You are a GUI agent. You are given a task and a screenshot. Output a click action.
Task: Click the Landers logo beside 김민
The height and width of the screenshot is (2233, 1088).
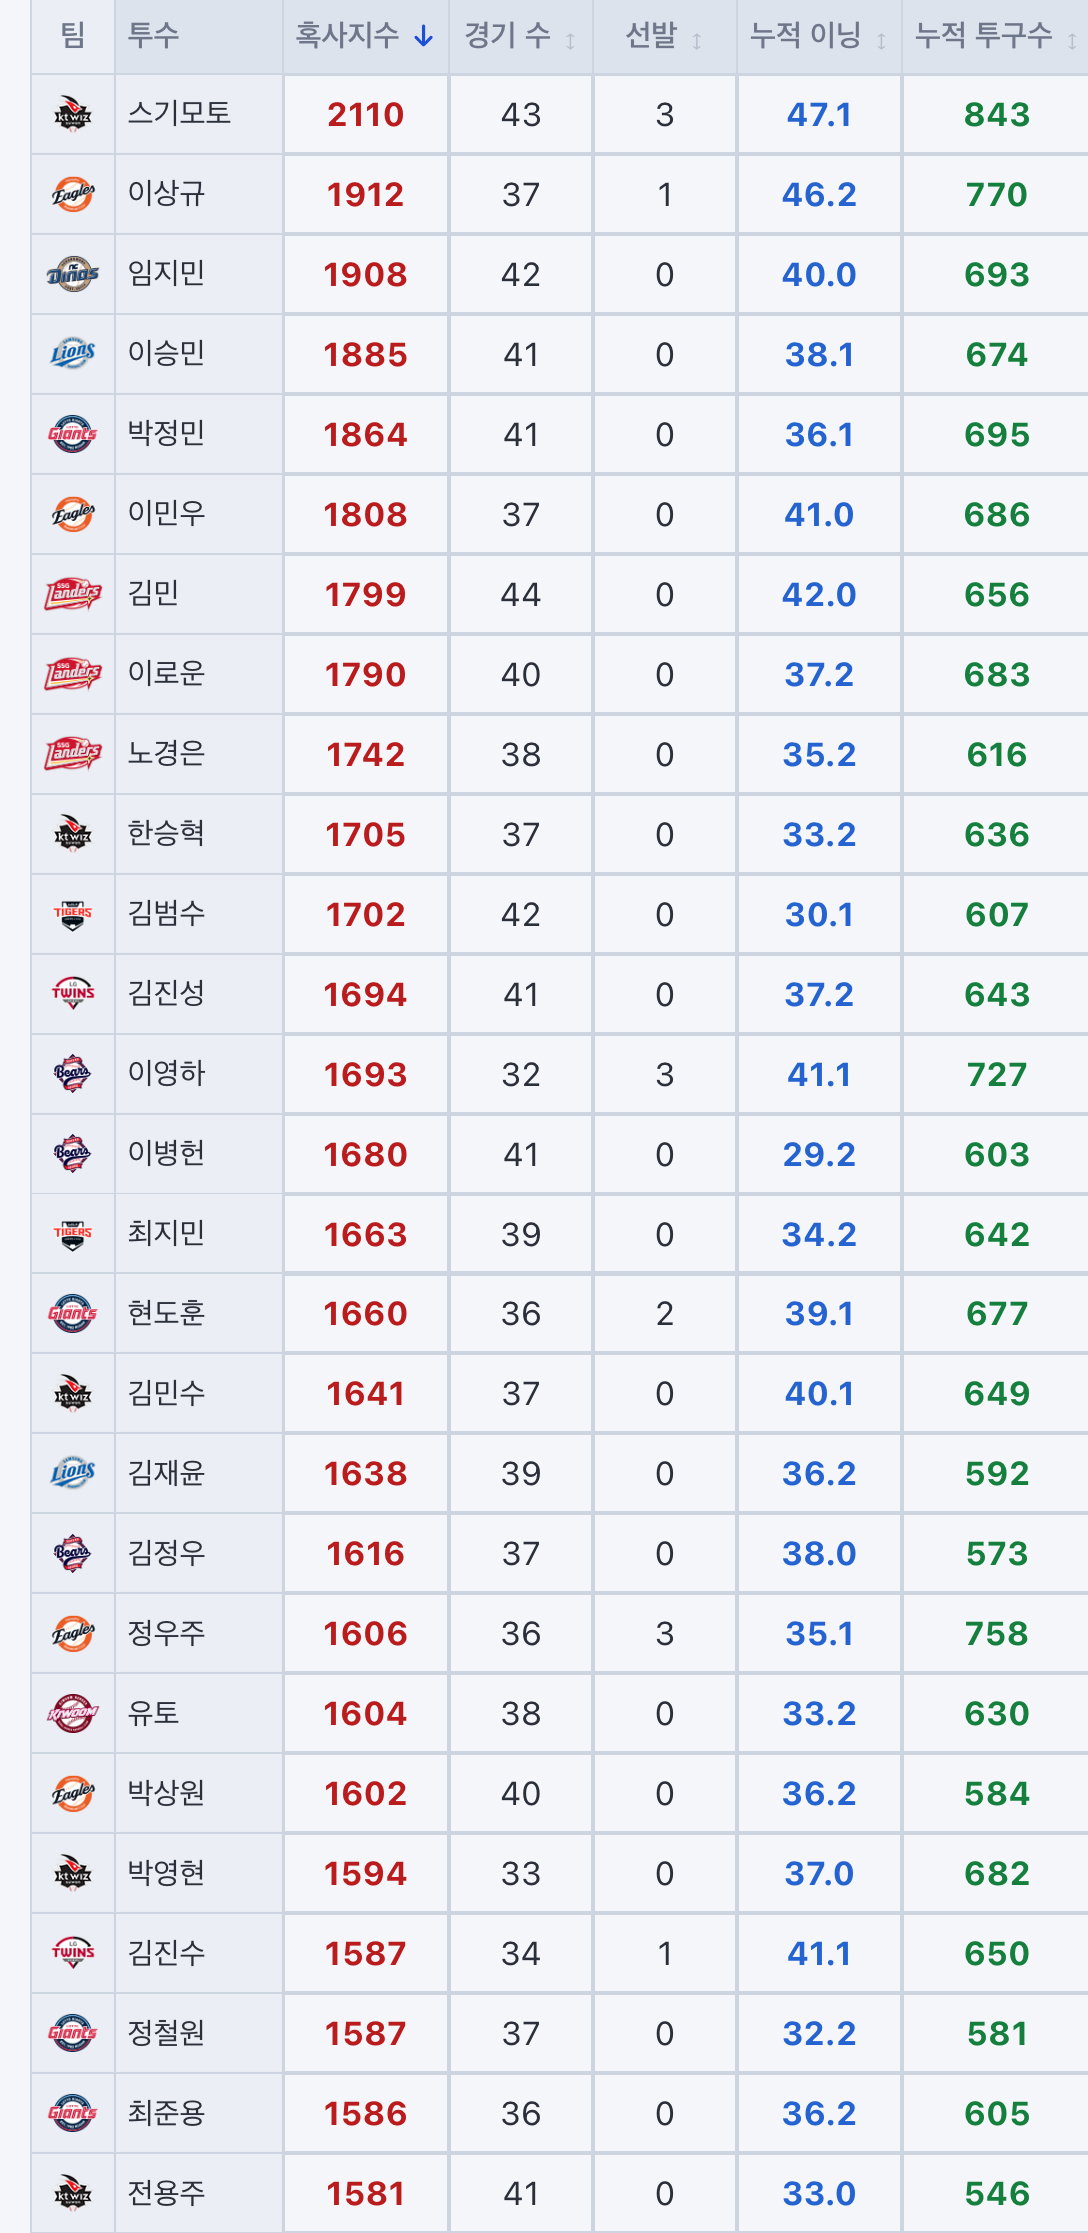(x=73, y=594)
